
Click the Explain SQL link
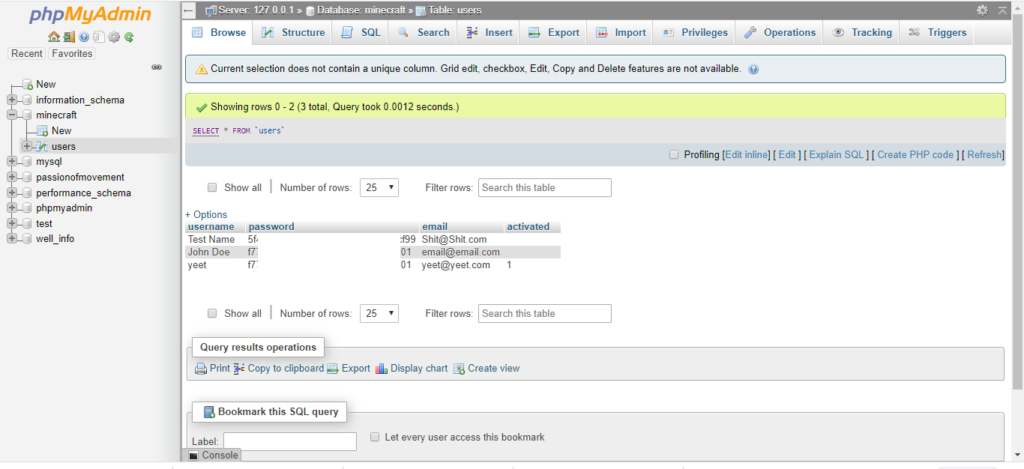point(837,155)
